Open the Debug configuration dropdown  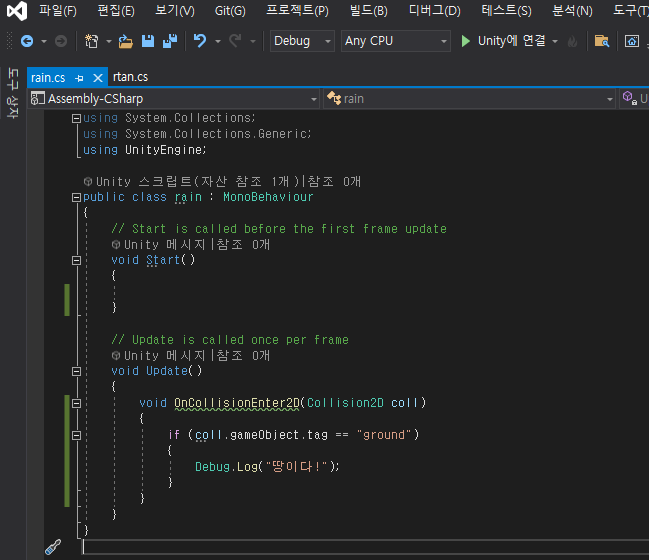pyautogui.click(x=302, y=41)
